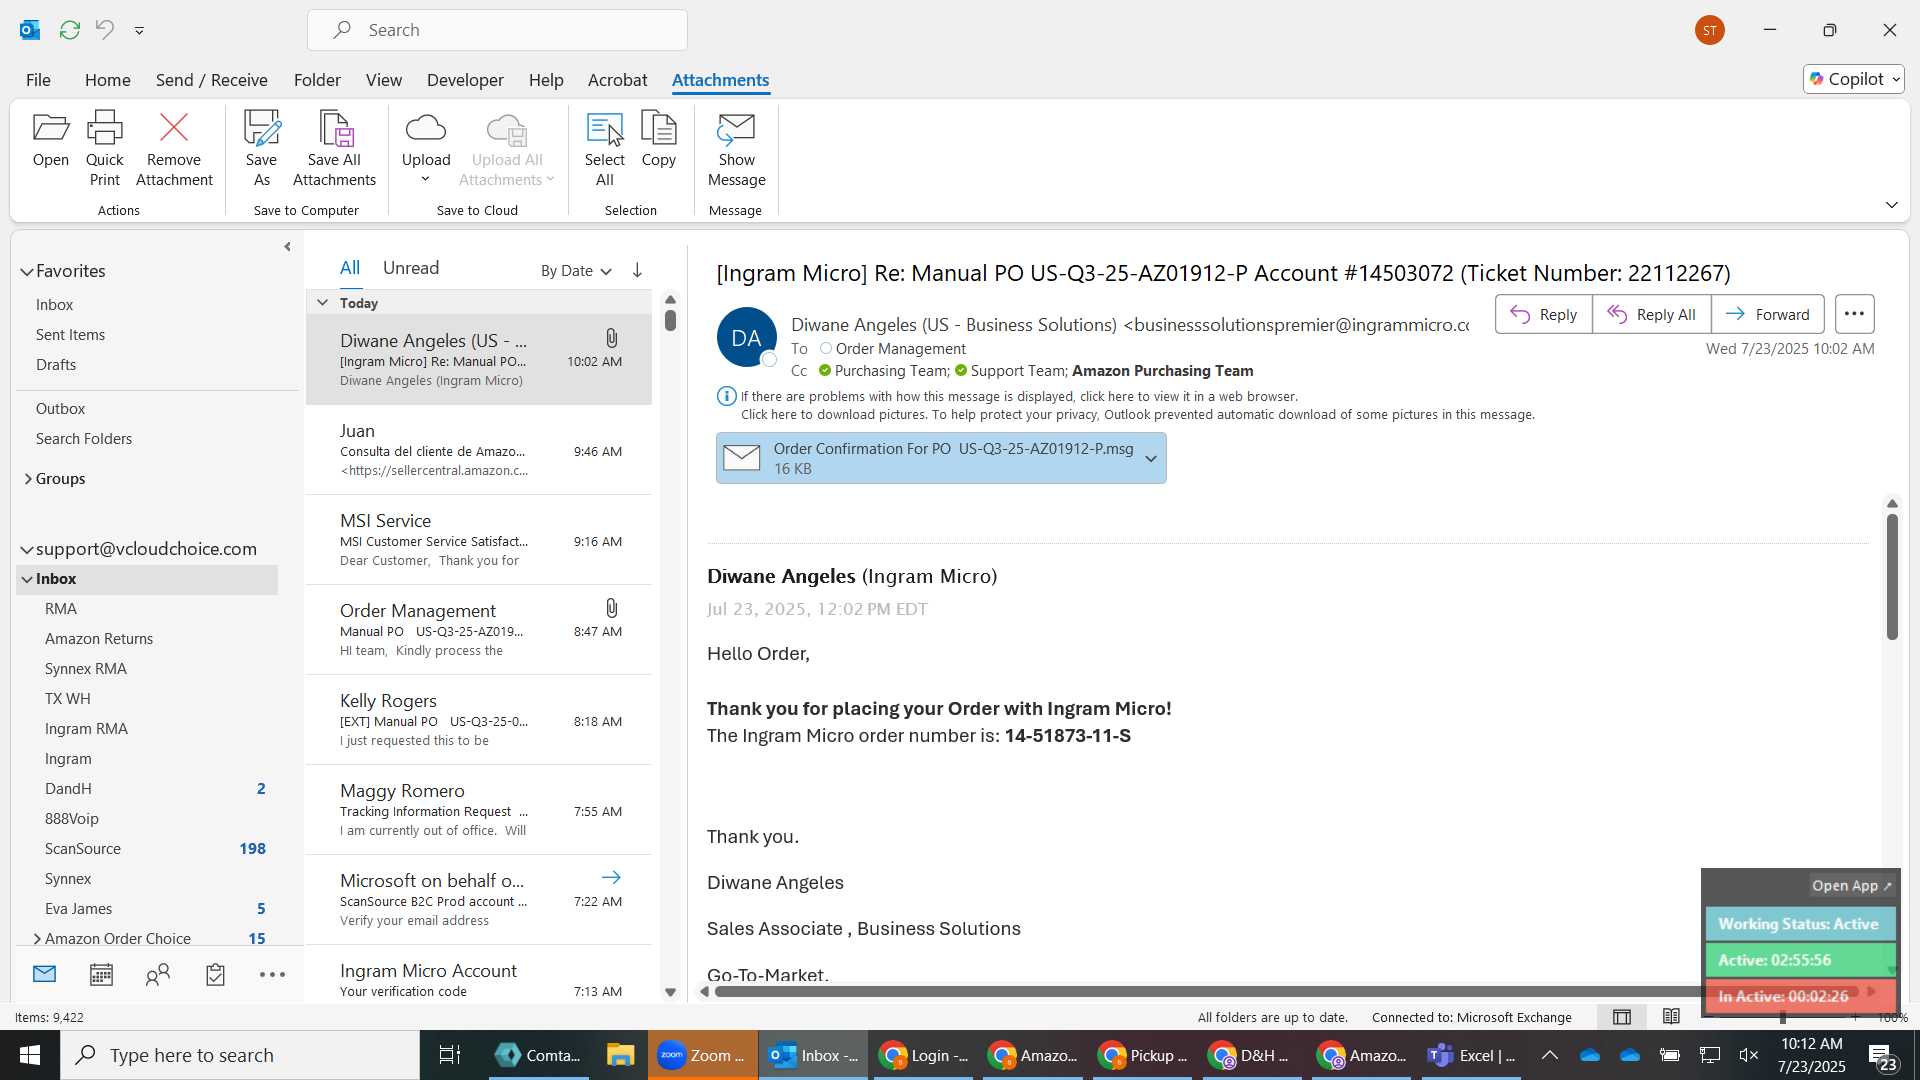The height and width of the screenshot is (1080, 1920).
Task: Send/Receive all folders sync icon
Action: pos(69,30)
